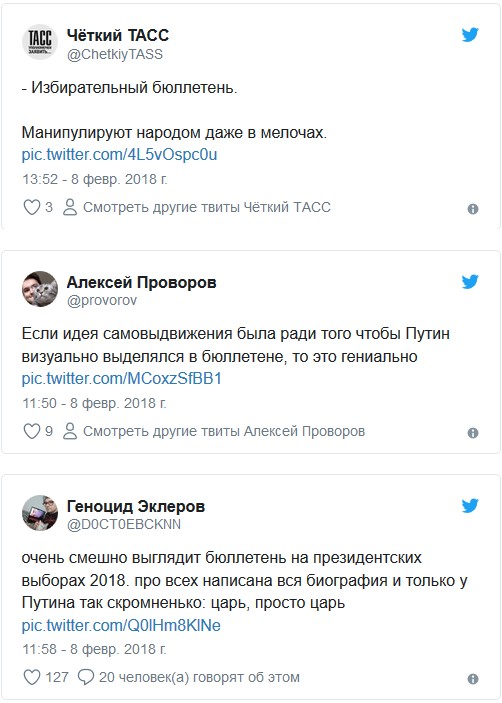Click the @D0CT0EBCKNN handle
The image size is (502, 703).
tap(124, 524)
